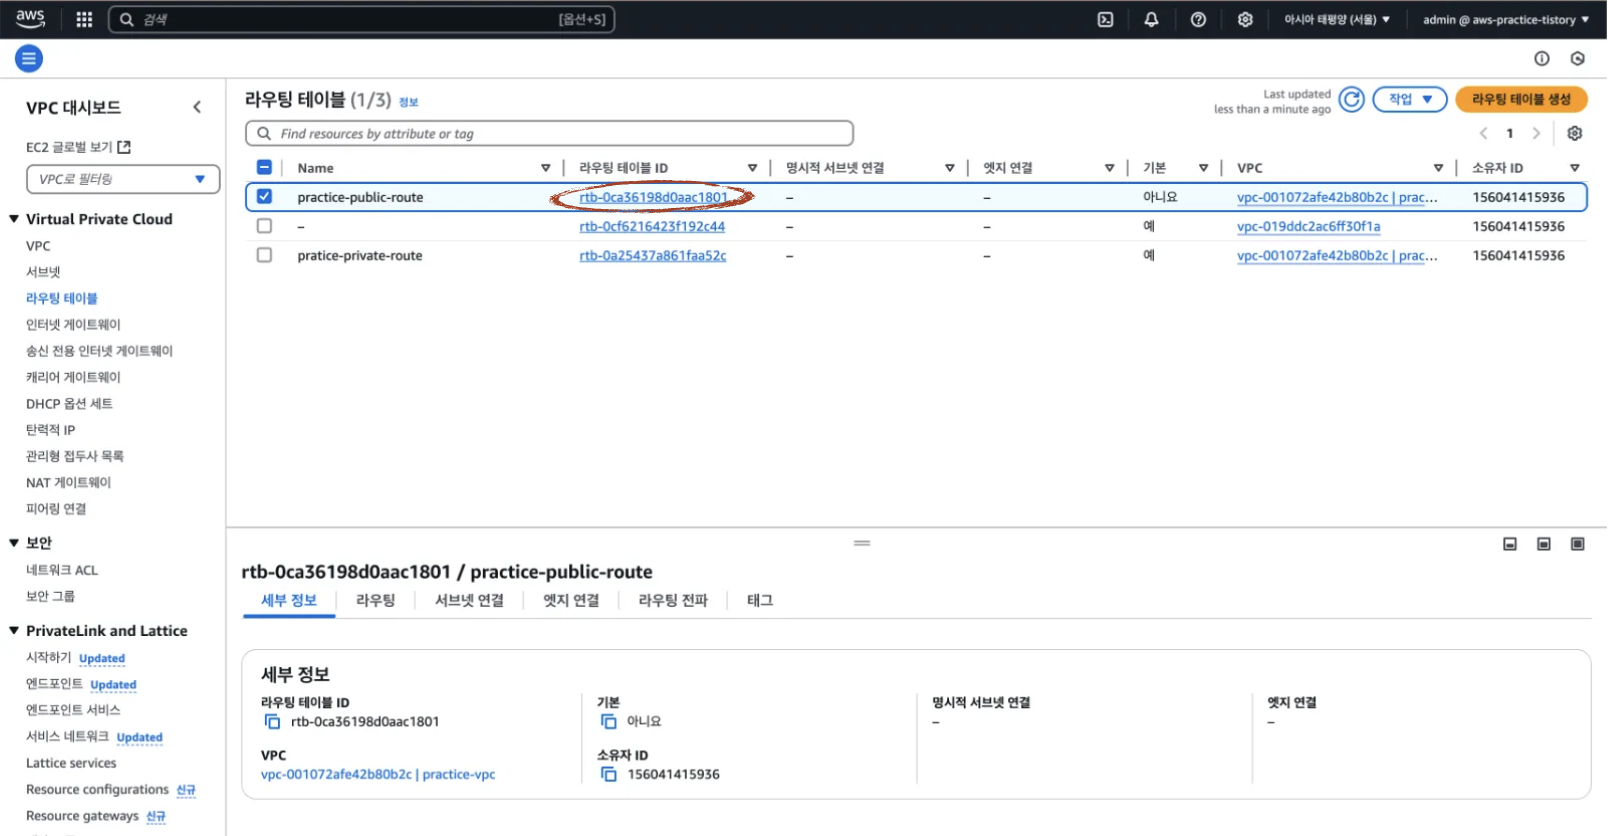Open the help question mark menu

pos(1198,19)
